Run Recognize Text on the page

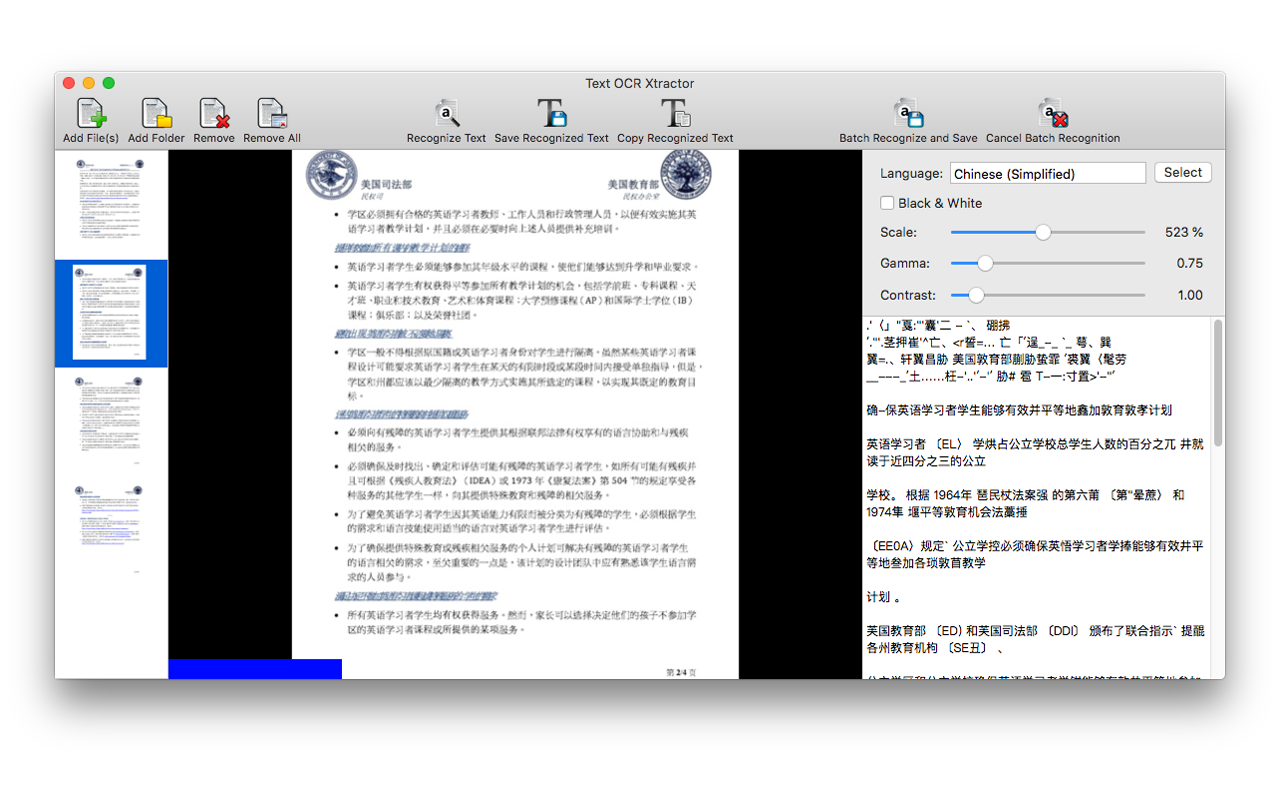click(446, 114)
